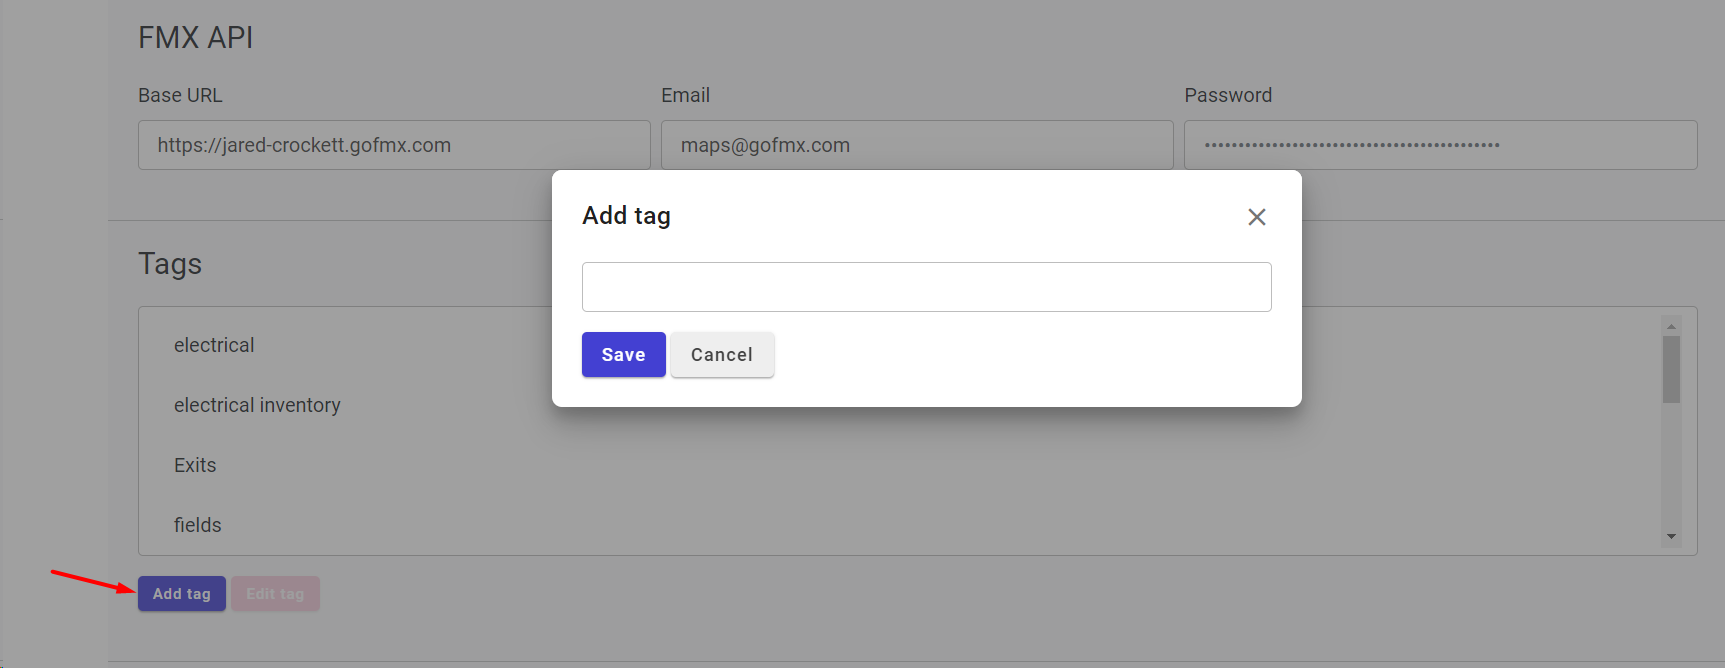
Task: Select the electrical inventory tag
Action: [x=257, y=404]
